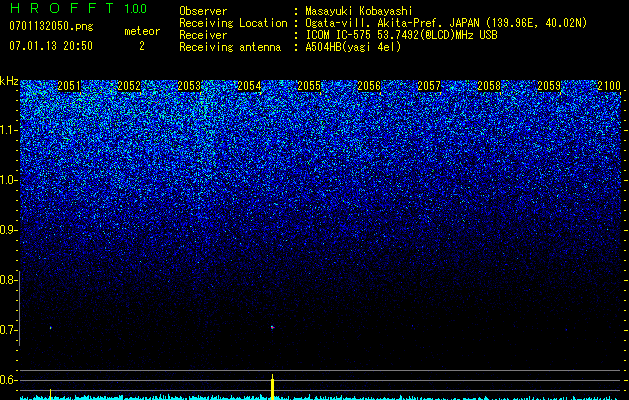The width and height of the screenshot is (629, 400).
Task: Click the 2051 time marker
Action: pyautogui.click(x=69, y=86)
